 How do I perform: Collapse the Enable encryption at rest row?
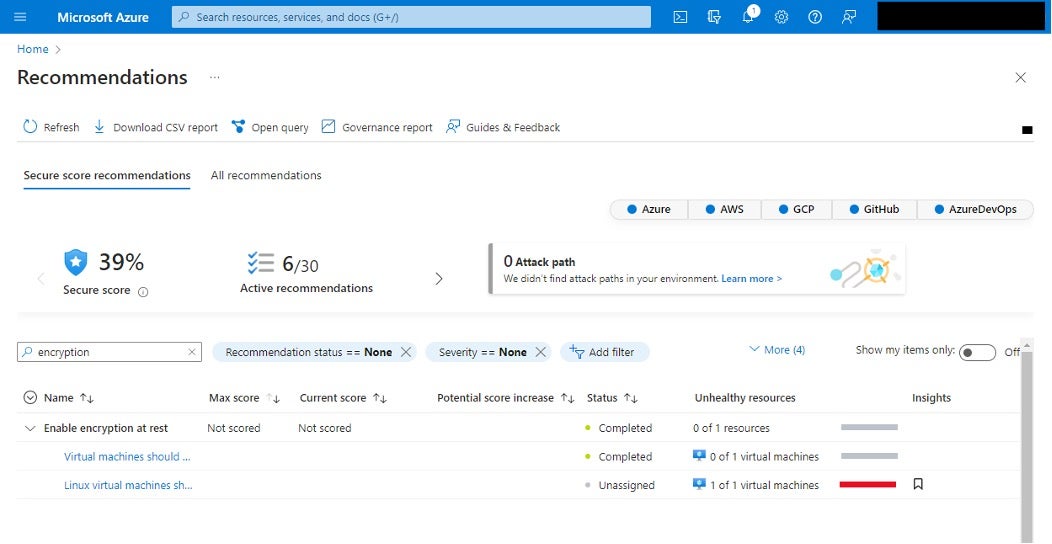(x=30, y=428)
